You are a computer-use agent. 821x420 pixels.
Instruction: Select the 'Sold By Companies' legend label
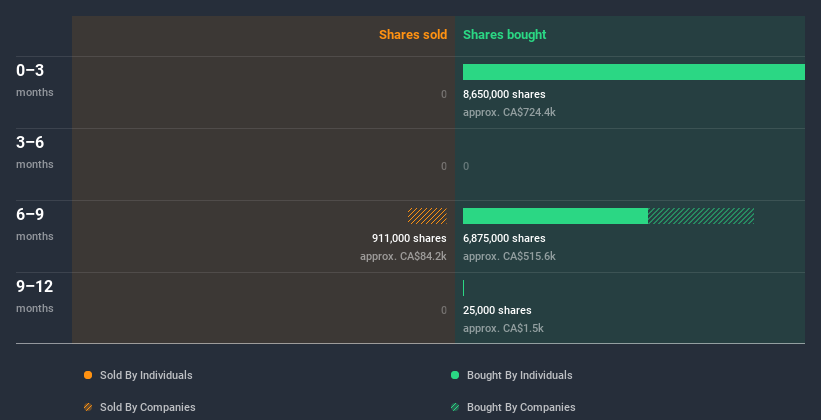click(148, 407)
